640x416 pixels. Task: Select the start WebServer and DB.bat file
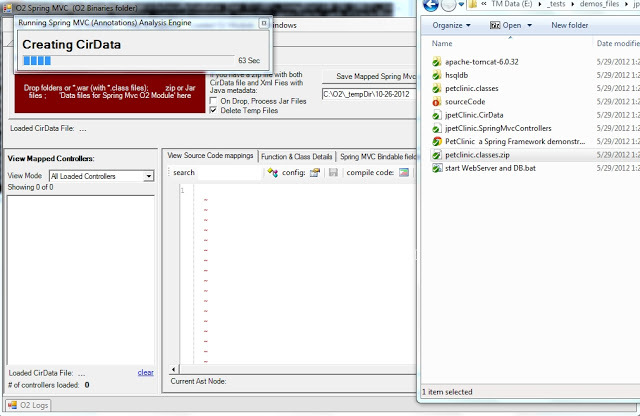(436, 168)
